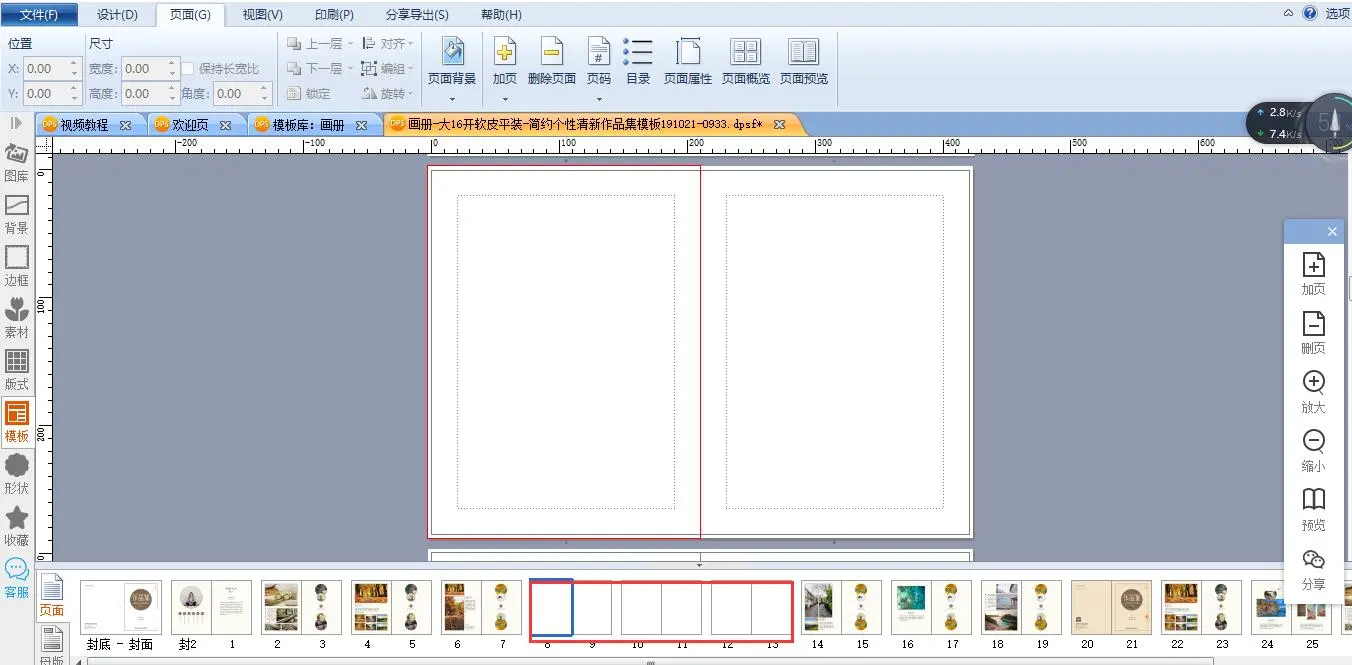The height and width of the screenshot is (665, 1352).
Task: Close the floating page tools panel
Action: [x=1332, y=231]
